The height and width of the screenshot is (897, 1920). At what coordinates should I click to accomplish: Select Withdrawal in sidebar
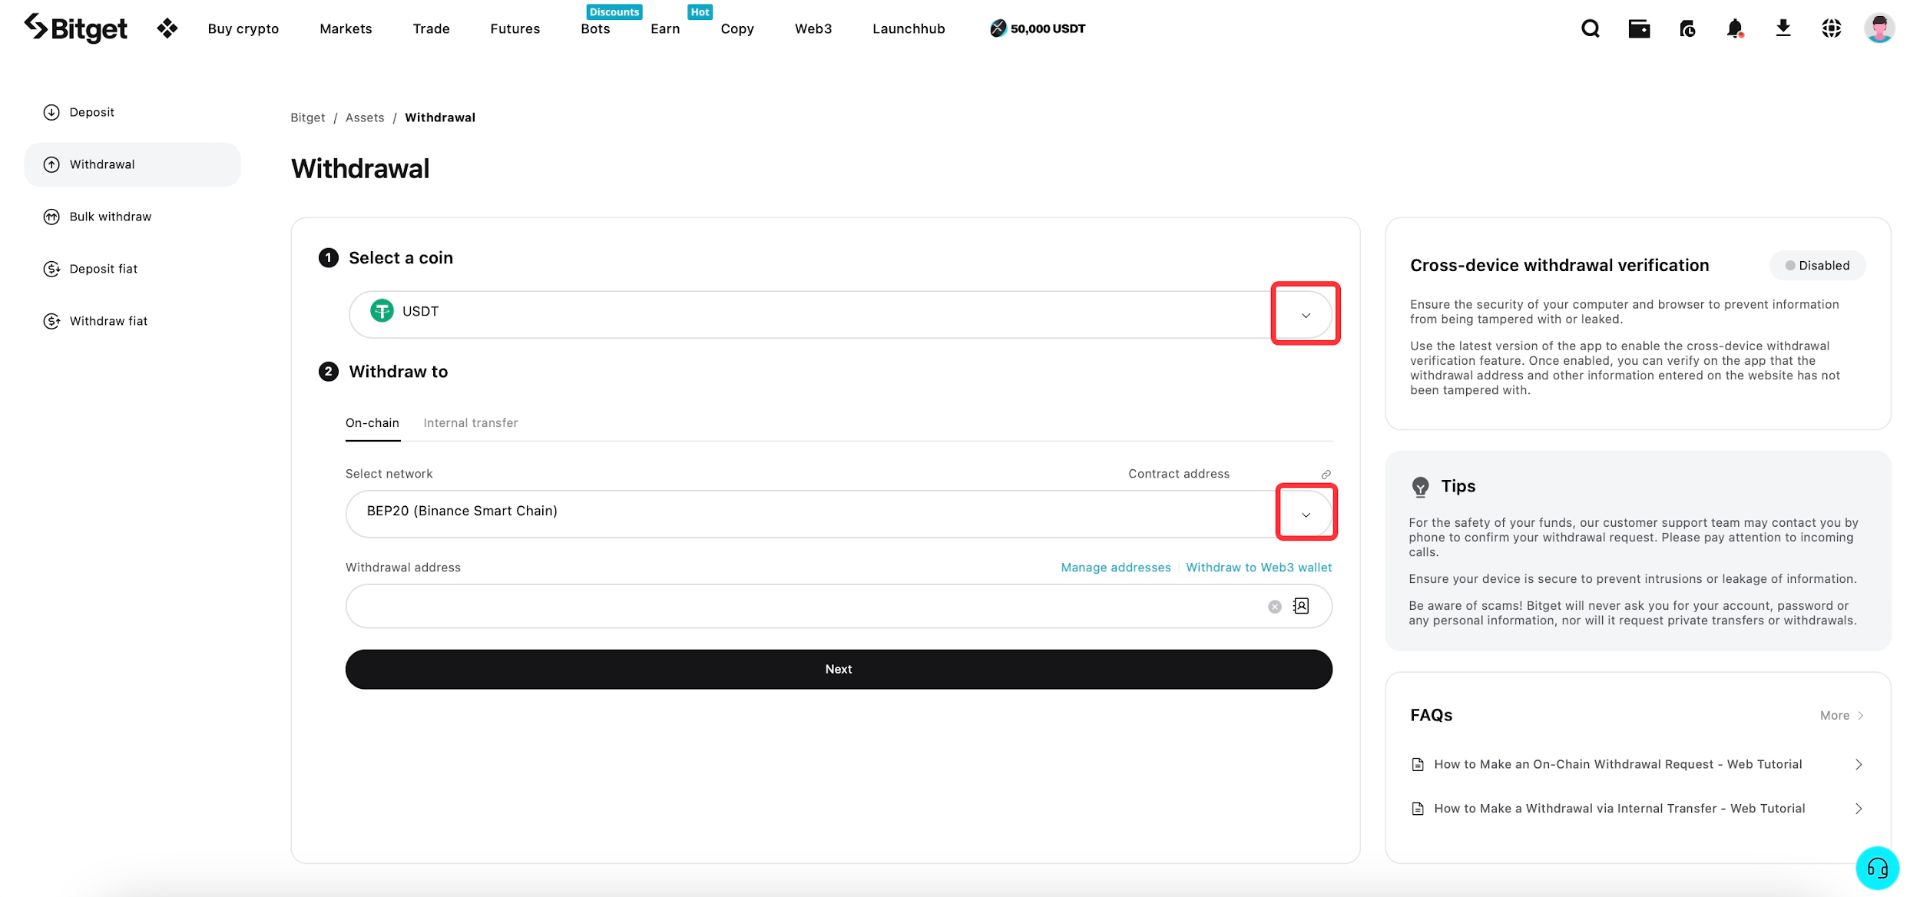click(132, 164)
